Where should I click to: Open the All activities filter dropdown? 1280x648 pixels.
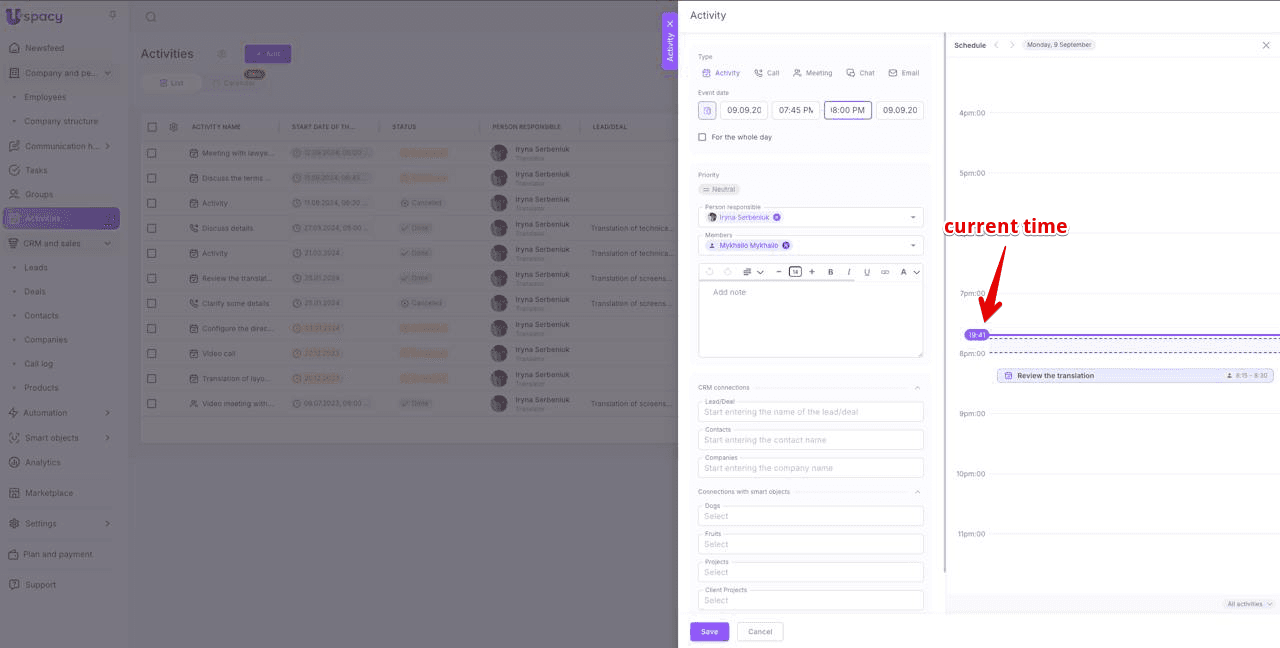(x=1250, y=604)
